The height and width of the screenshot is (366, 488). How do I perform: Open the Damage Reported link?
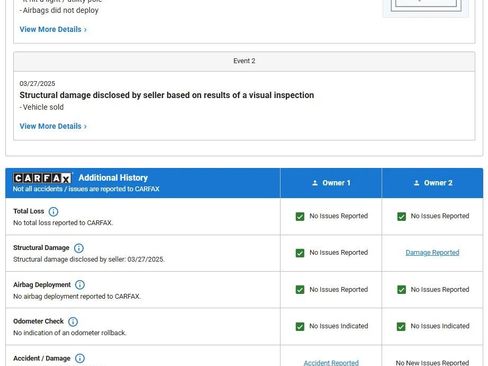tap(432, 253)
